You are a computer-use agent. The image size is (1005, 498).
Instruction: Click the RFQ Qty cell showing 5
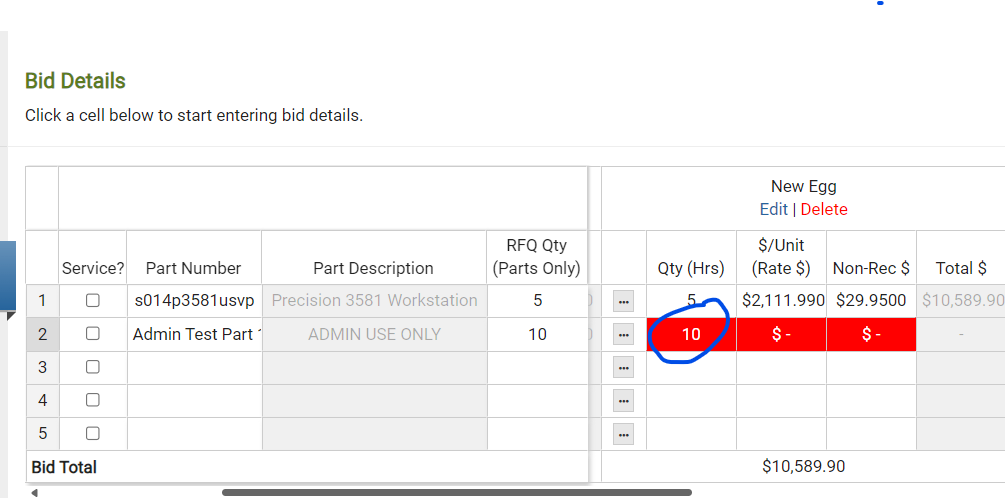537,300
